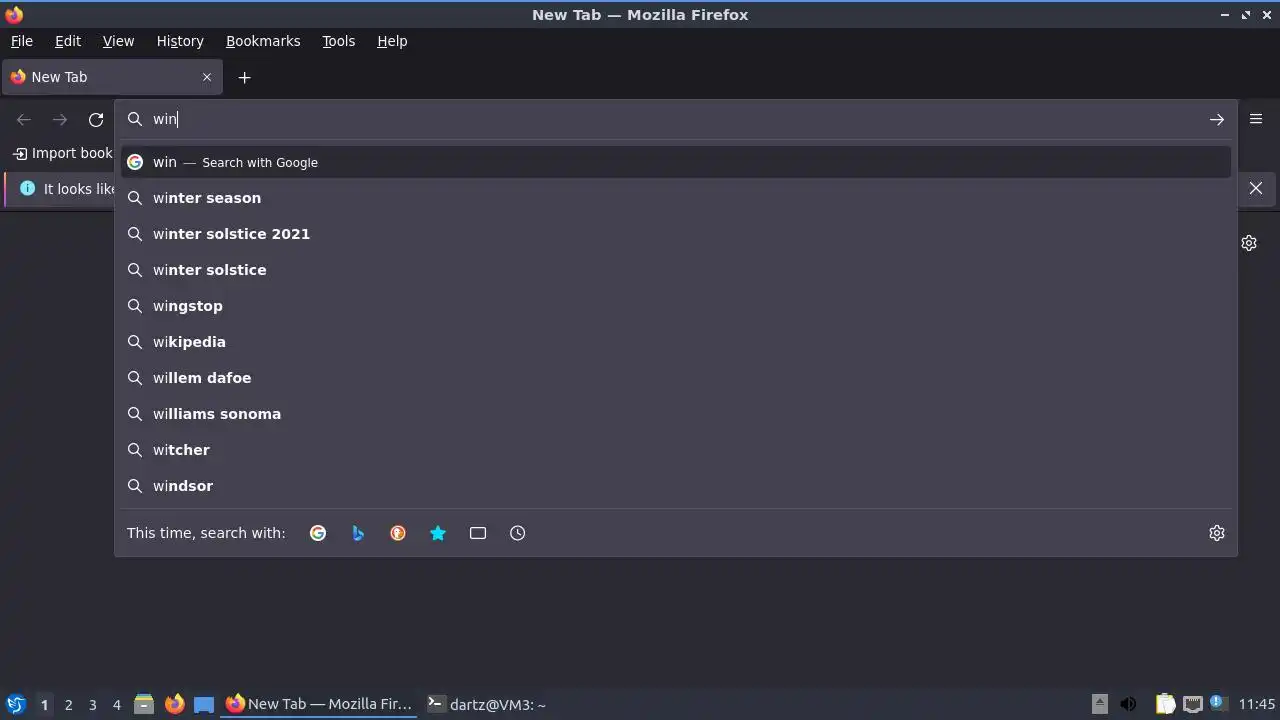Viewport: 1280px width, 720px height.
Task: Search this time with DuckDuckGo icon
Action: point(398,533)
